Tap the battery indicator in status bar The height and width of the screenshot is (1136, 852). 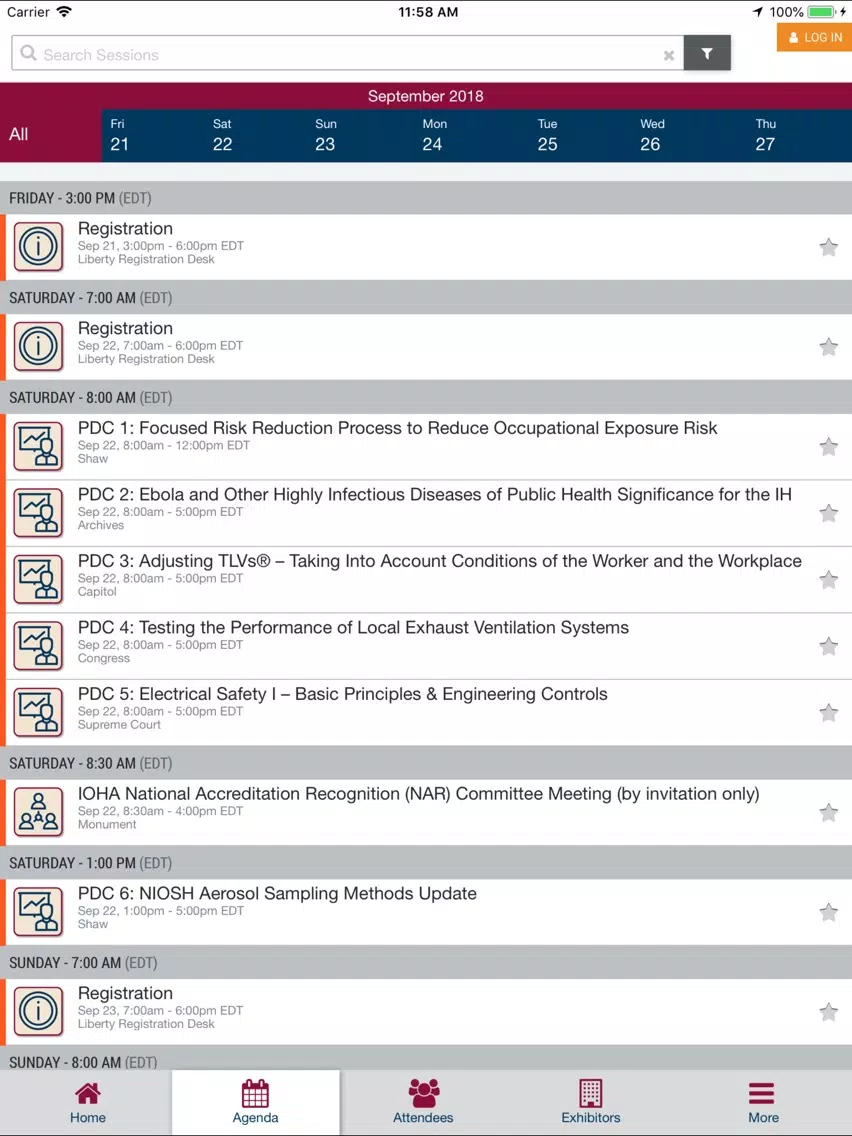click(823, 12)
